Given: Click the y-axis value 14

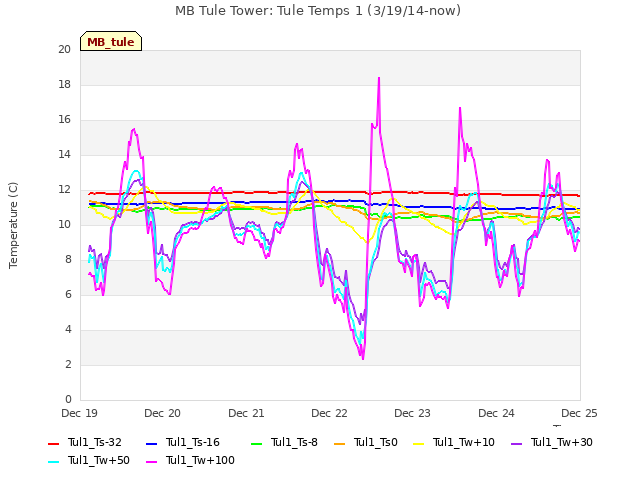Looking at the screenshot, I should click(64, 155).
